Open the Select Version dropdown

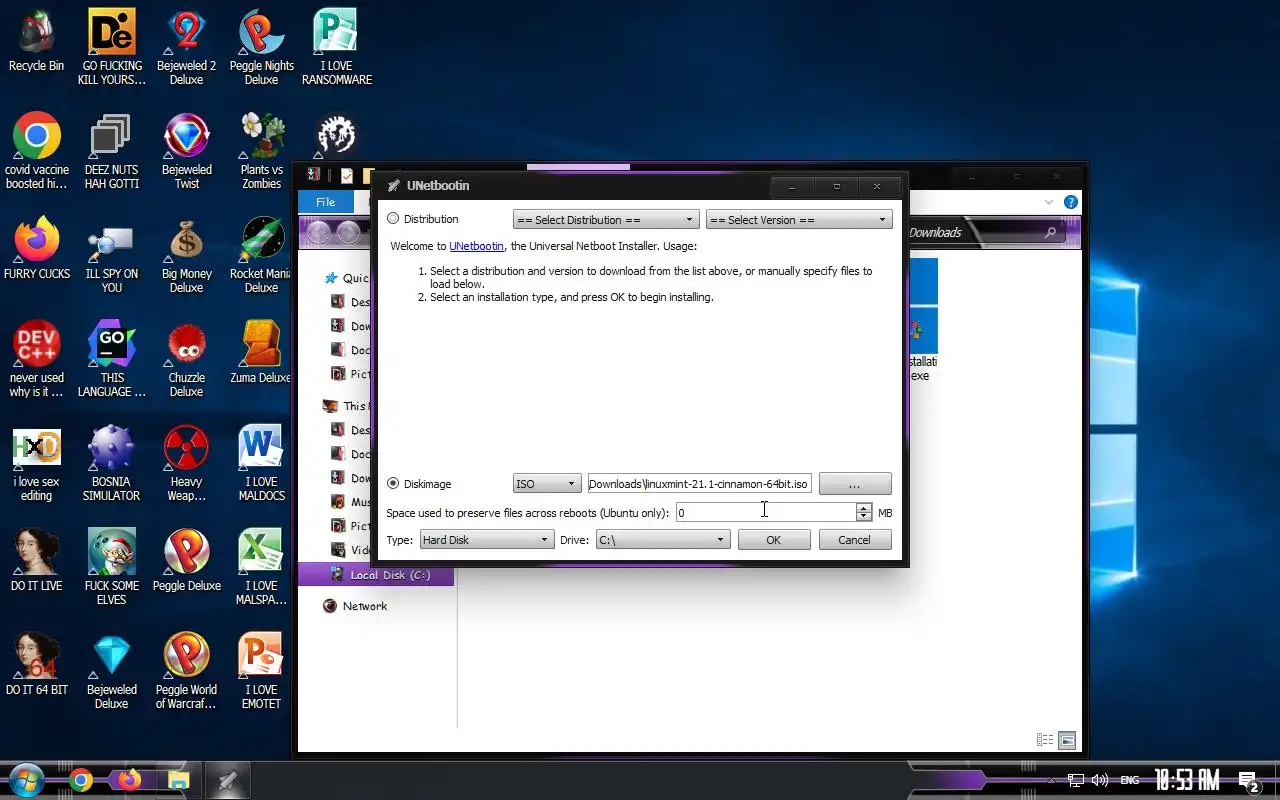coord(798,220)
